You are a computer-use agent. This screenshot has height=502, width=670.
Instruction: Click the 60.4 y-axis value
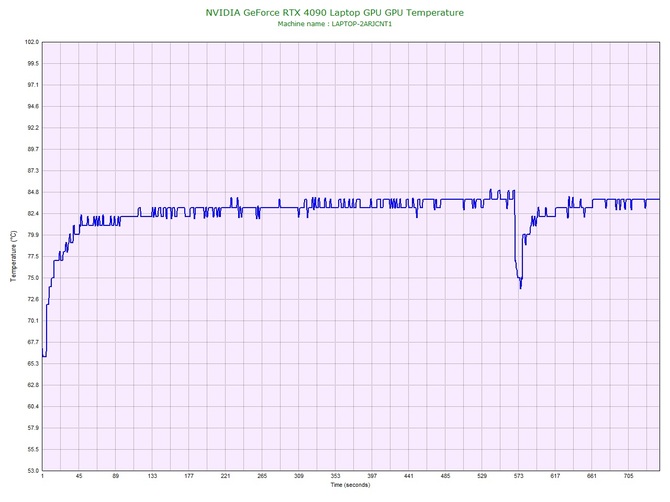coord(33,406)
